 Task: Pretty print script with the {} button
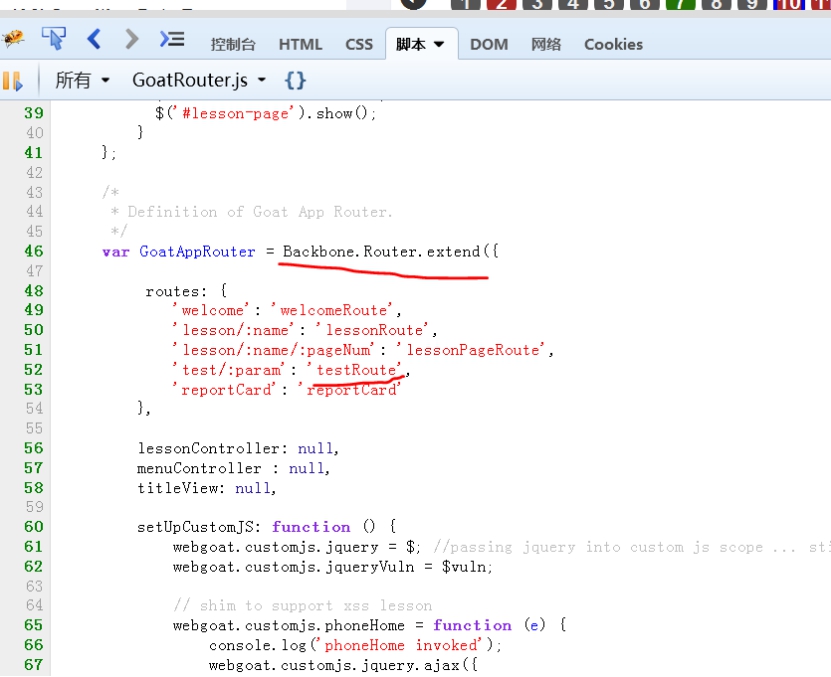click(295, 81)
